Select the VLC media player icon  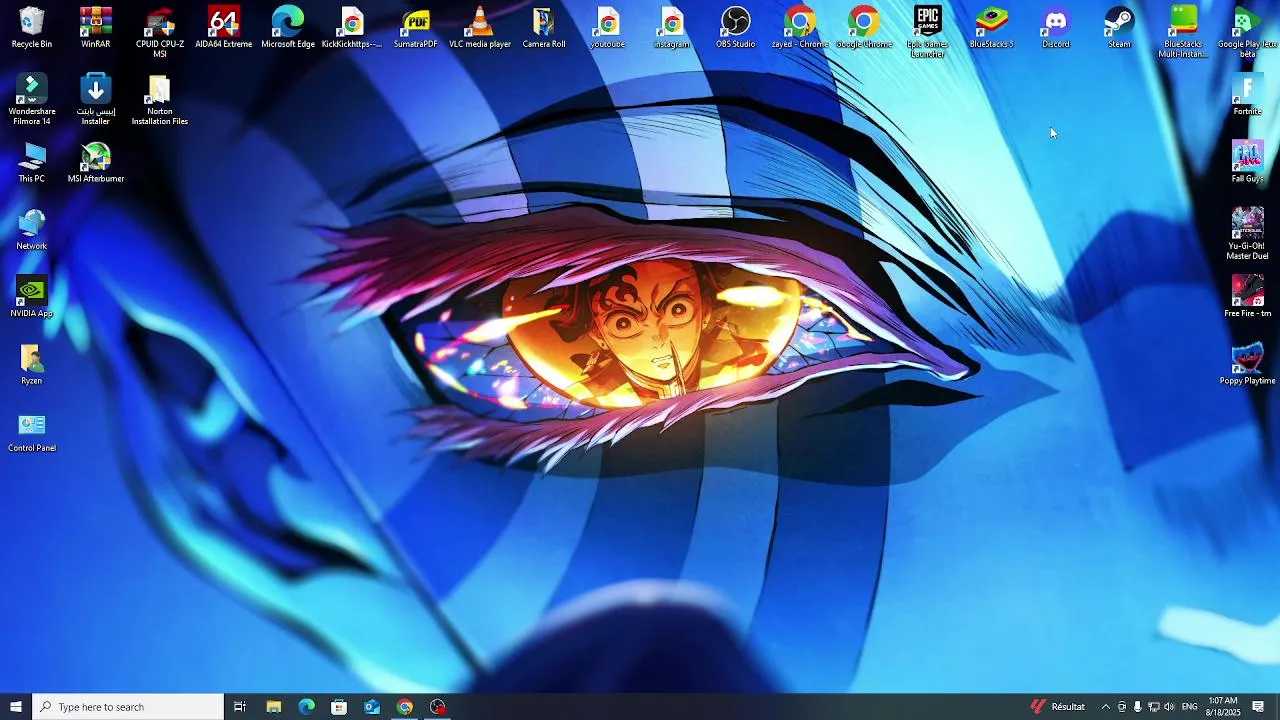(480, 28)
